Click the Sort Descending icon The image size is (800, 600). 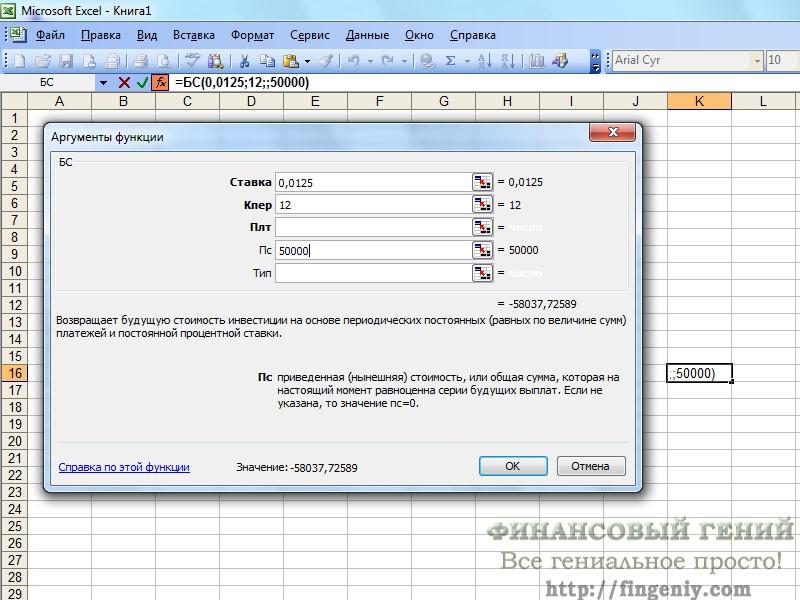[x=508, y=61]
